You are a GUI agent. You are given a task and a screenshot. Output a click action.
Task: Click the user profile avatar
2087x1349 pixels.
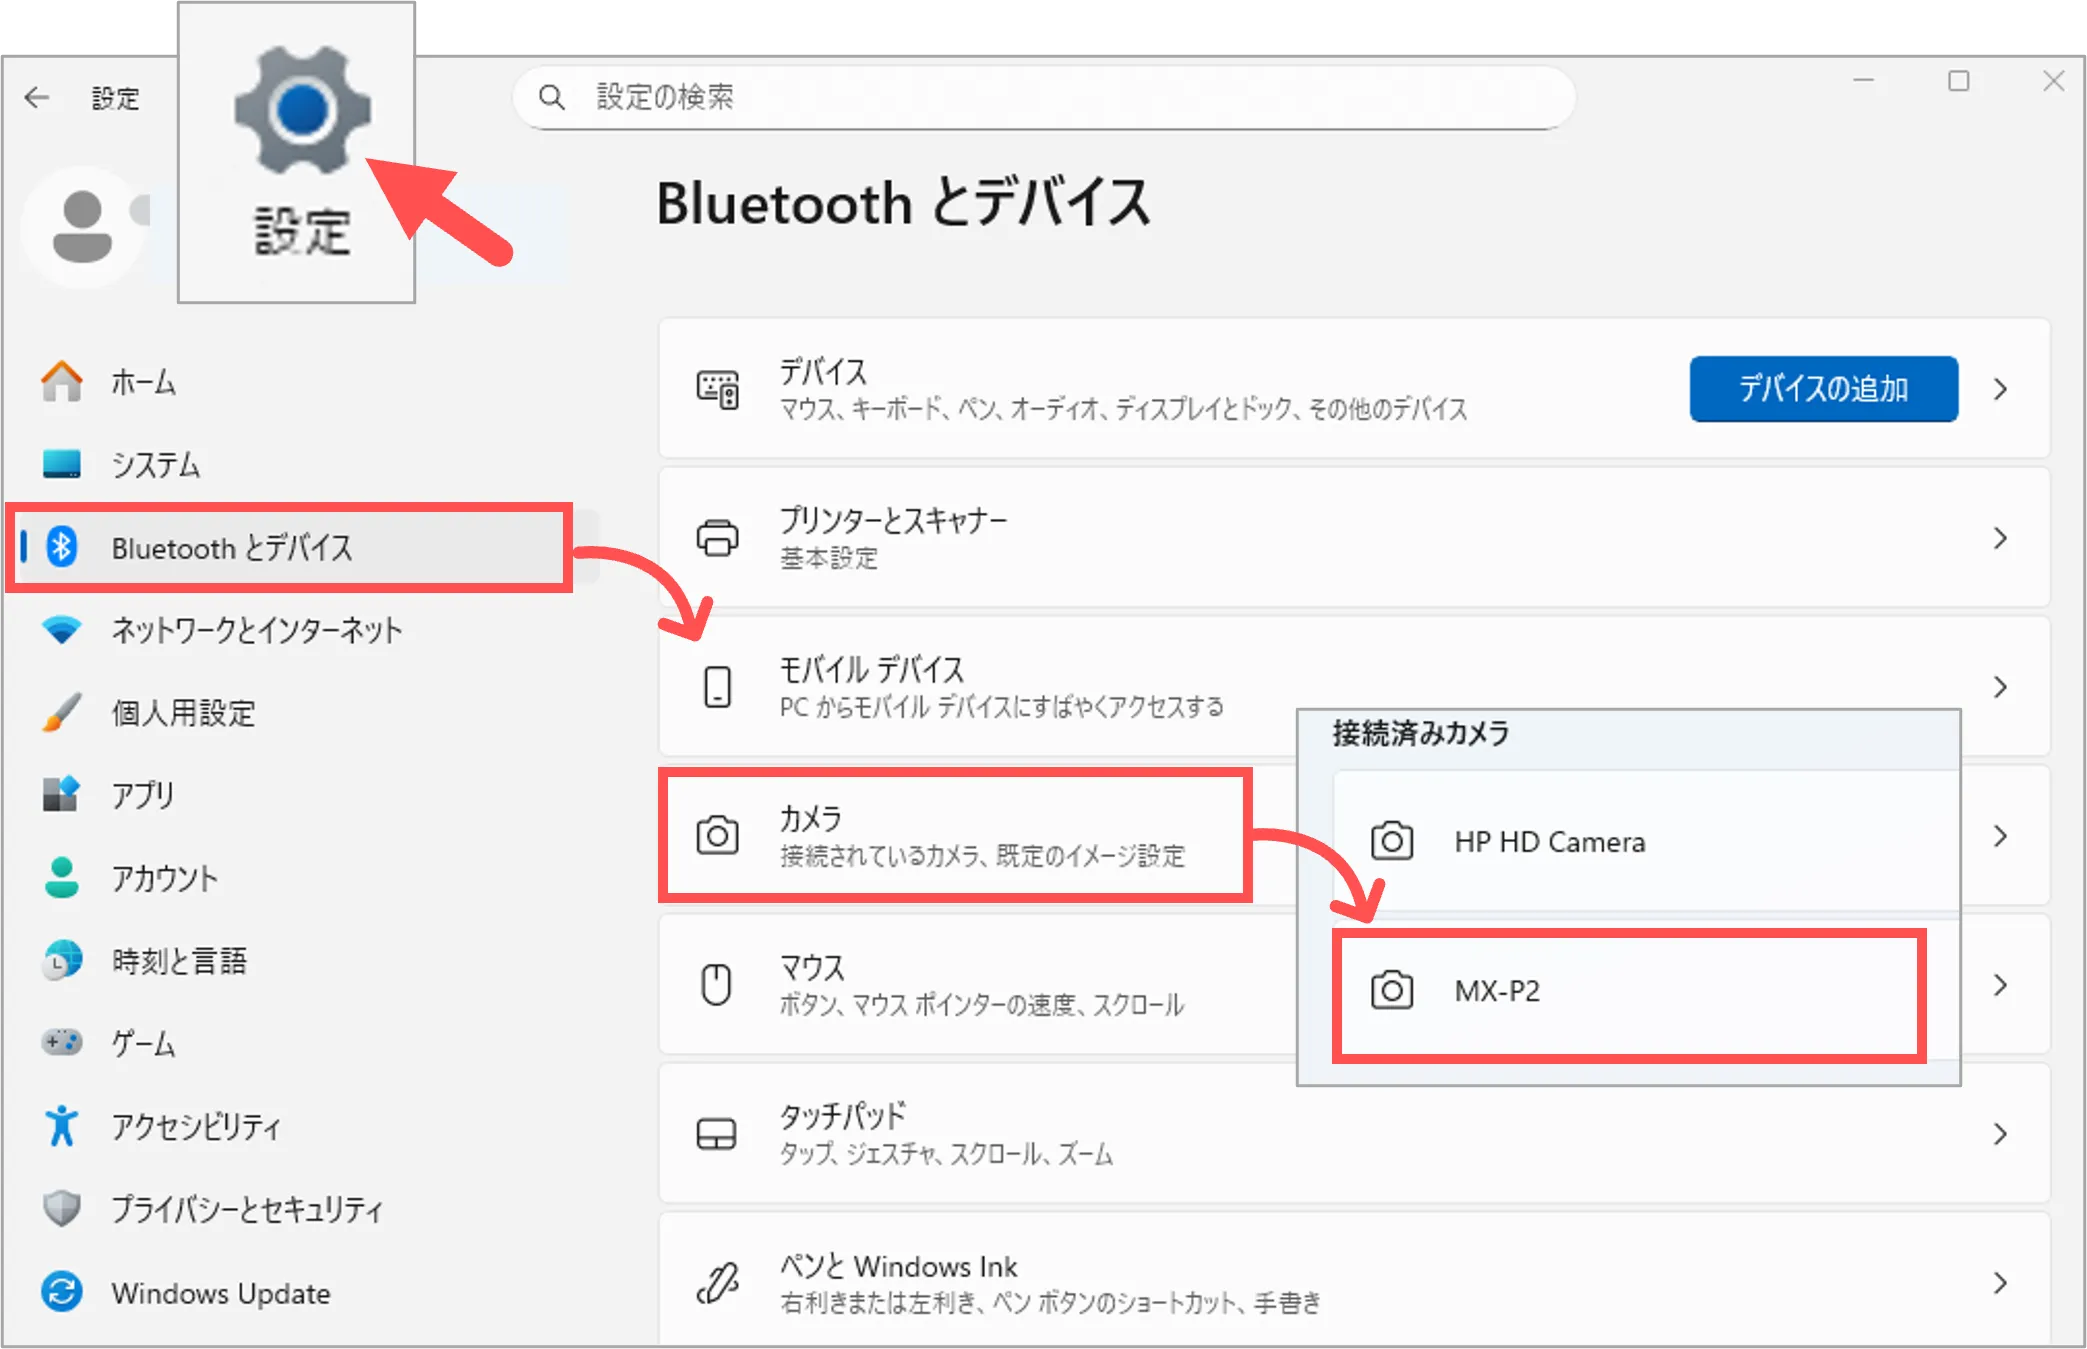pyautogui.click(x=82, y=227)
